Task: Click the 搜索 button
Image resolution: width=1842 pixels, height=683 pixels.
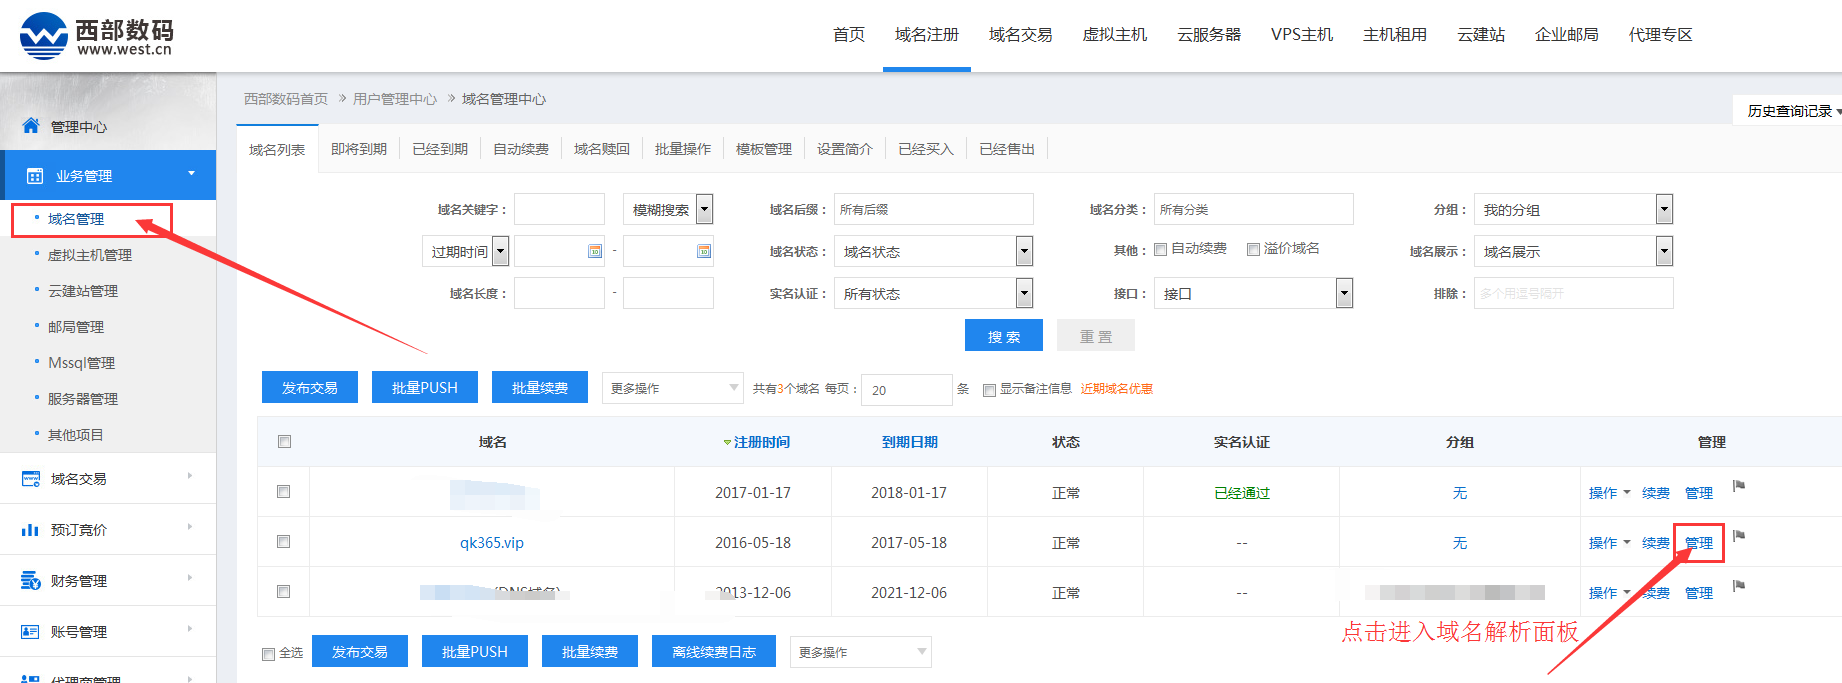Action: tap(1003, 336)
